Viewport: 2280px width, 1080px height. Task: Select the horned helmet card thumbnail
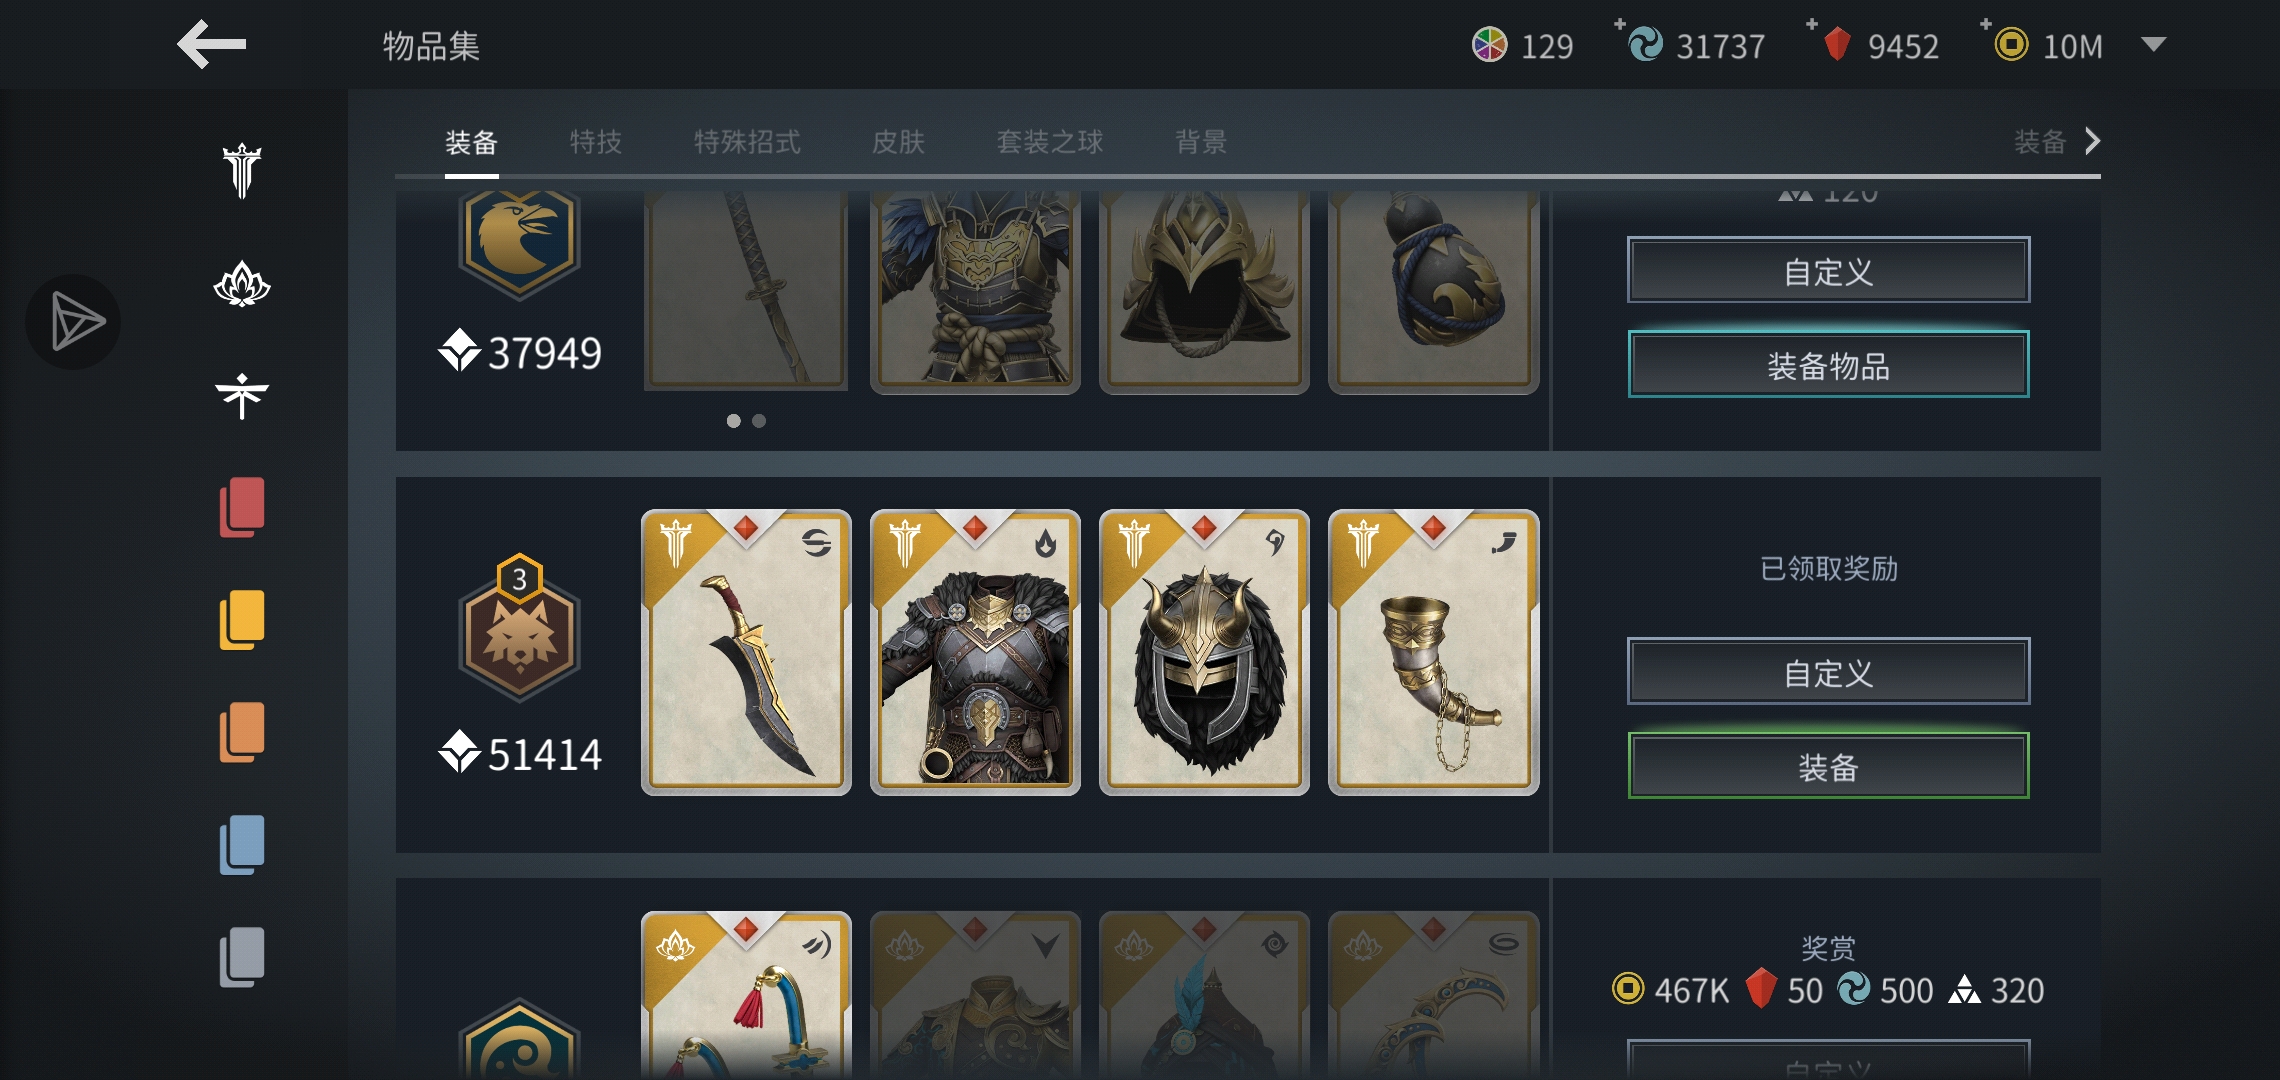pos(1204,652)
